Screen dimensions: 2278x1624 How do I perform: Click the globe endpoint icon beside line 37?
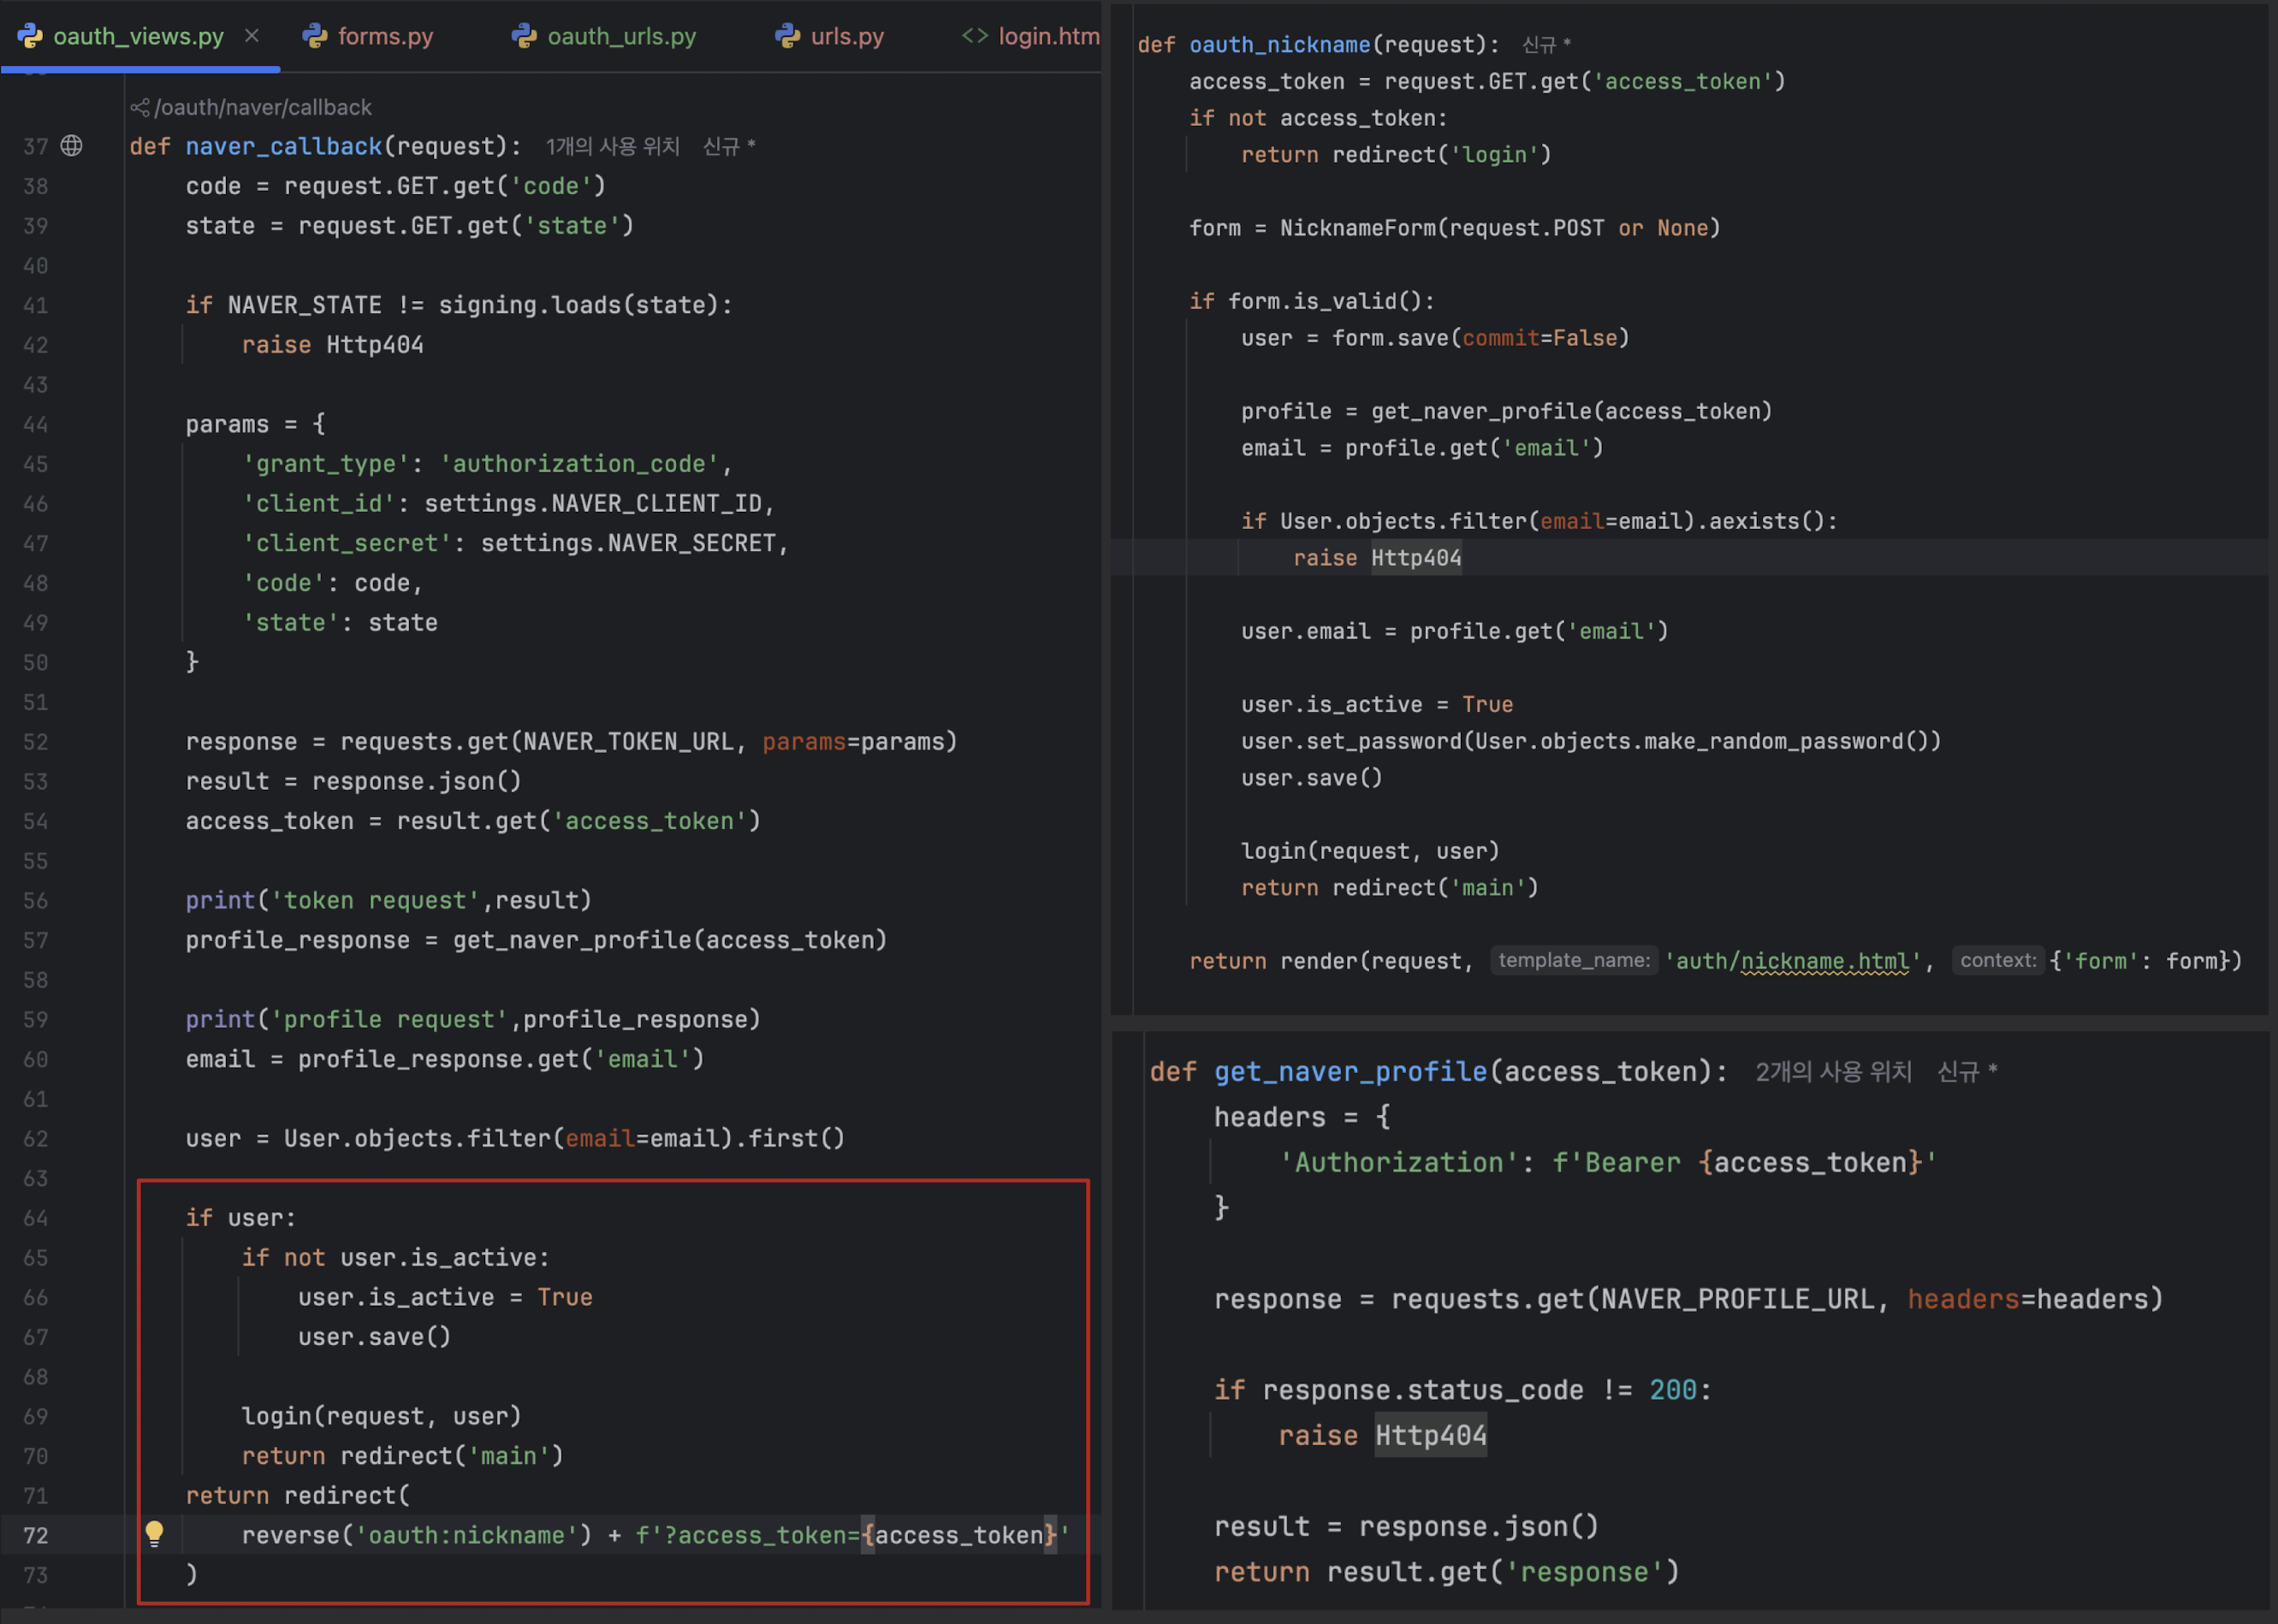(72, 146)
